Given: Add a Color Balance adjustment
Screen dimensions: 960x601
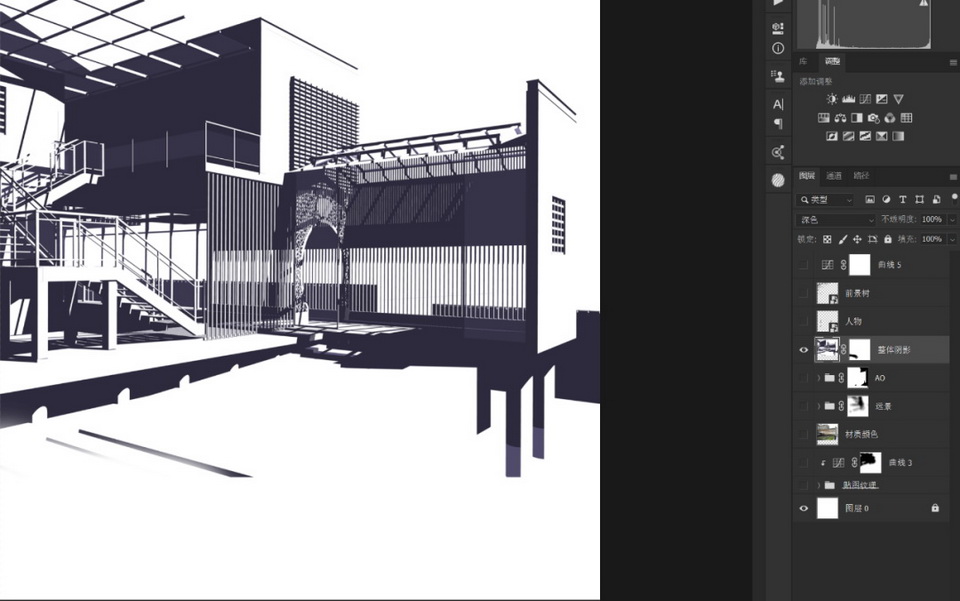Looking at the screenshot, I should click(840, 118).
